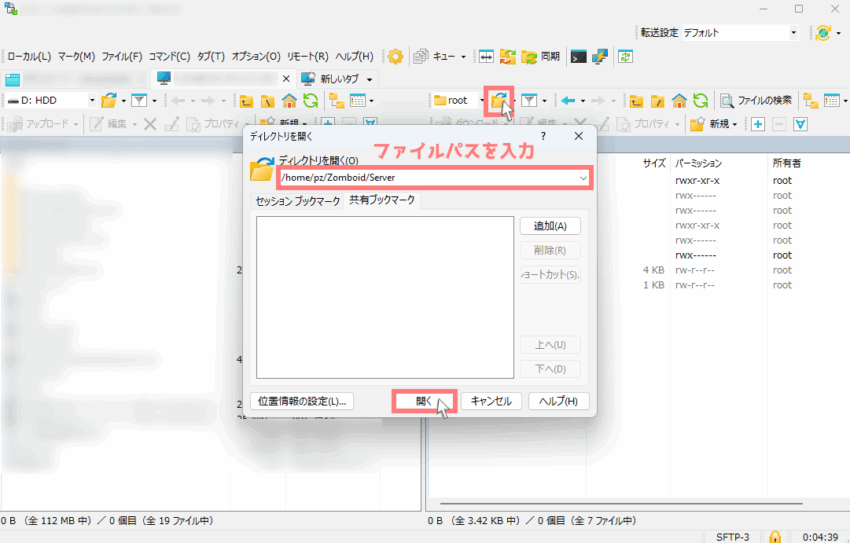Refresh the remote panel with the green arrows icon
Viewport: 850px width, 543px height.
[701, 100]
